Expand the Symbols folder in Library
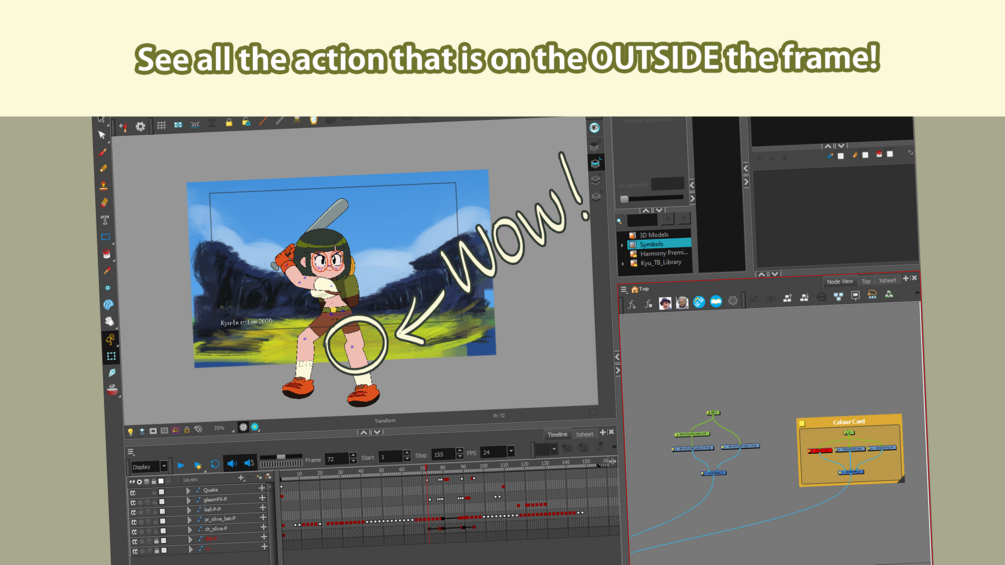1005x565 pixels. (622, 245)
